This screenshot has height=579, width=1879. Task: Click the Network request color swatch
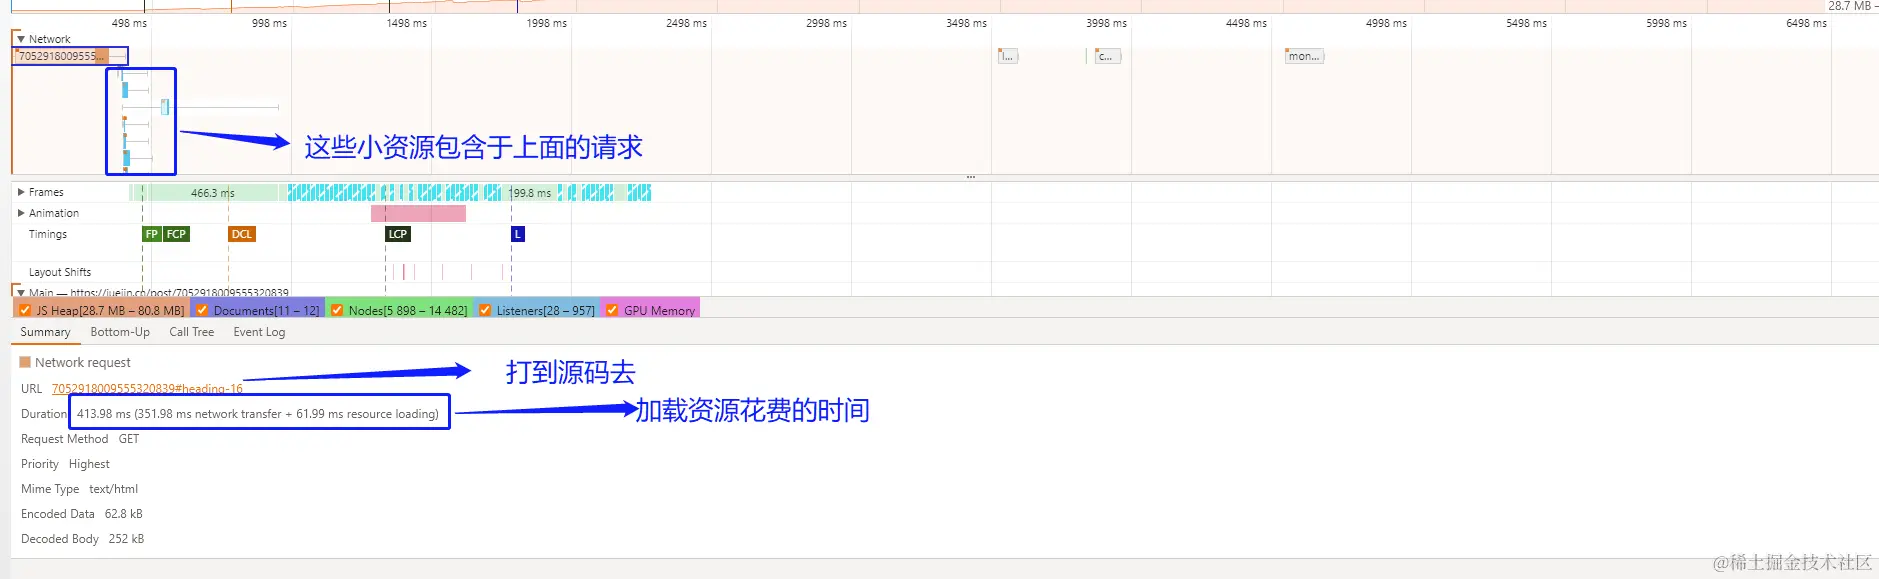tap(25, 362)
